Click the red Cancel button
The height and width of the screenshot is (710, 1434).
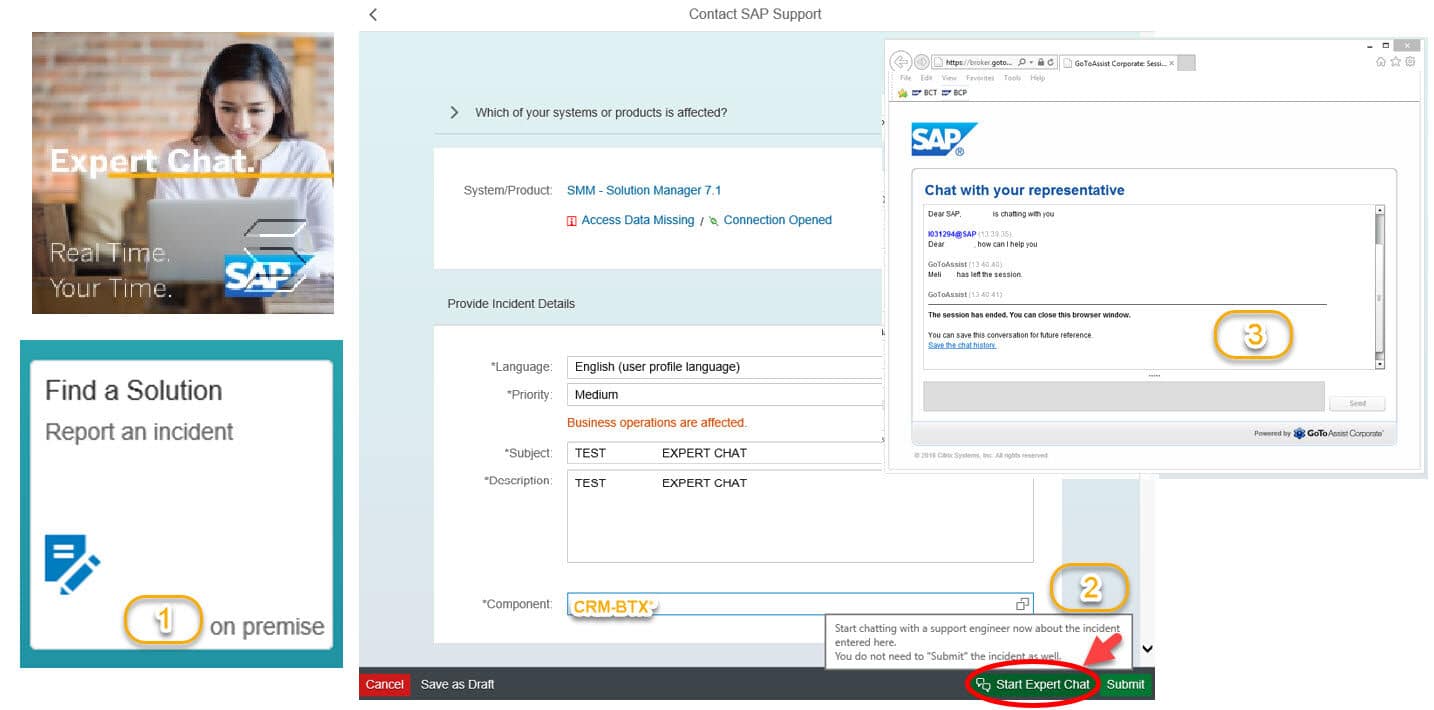pos(384,684)
